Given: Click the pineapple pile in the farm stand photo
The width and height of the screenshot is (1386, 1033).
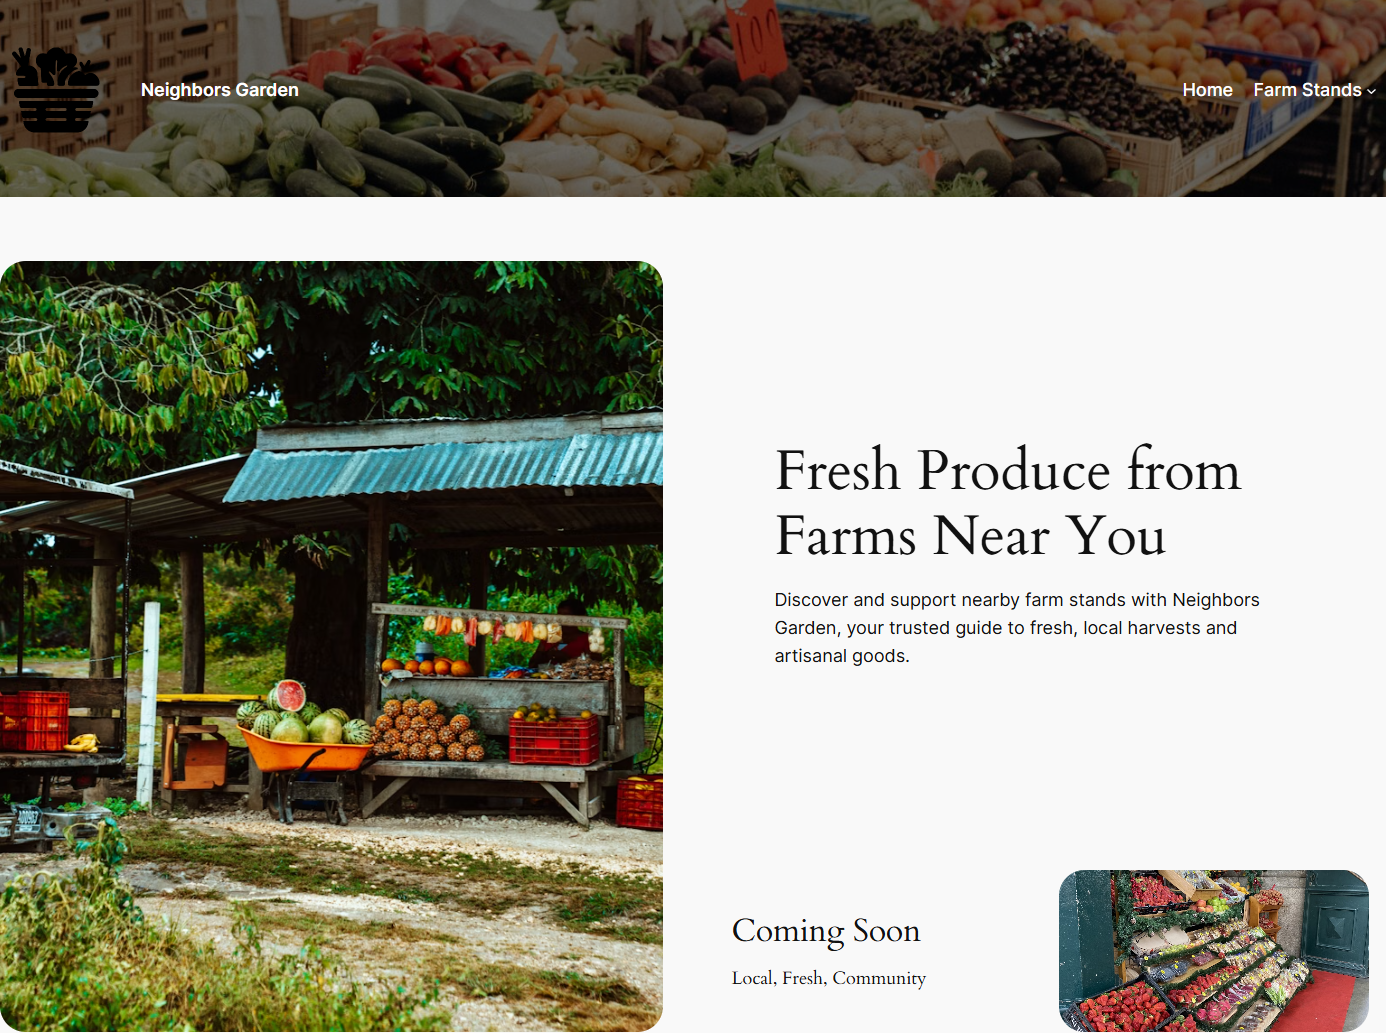Looking at the screenshot, I should [427, 731].
